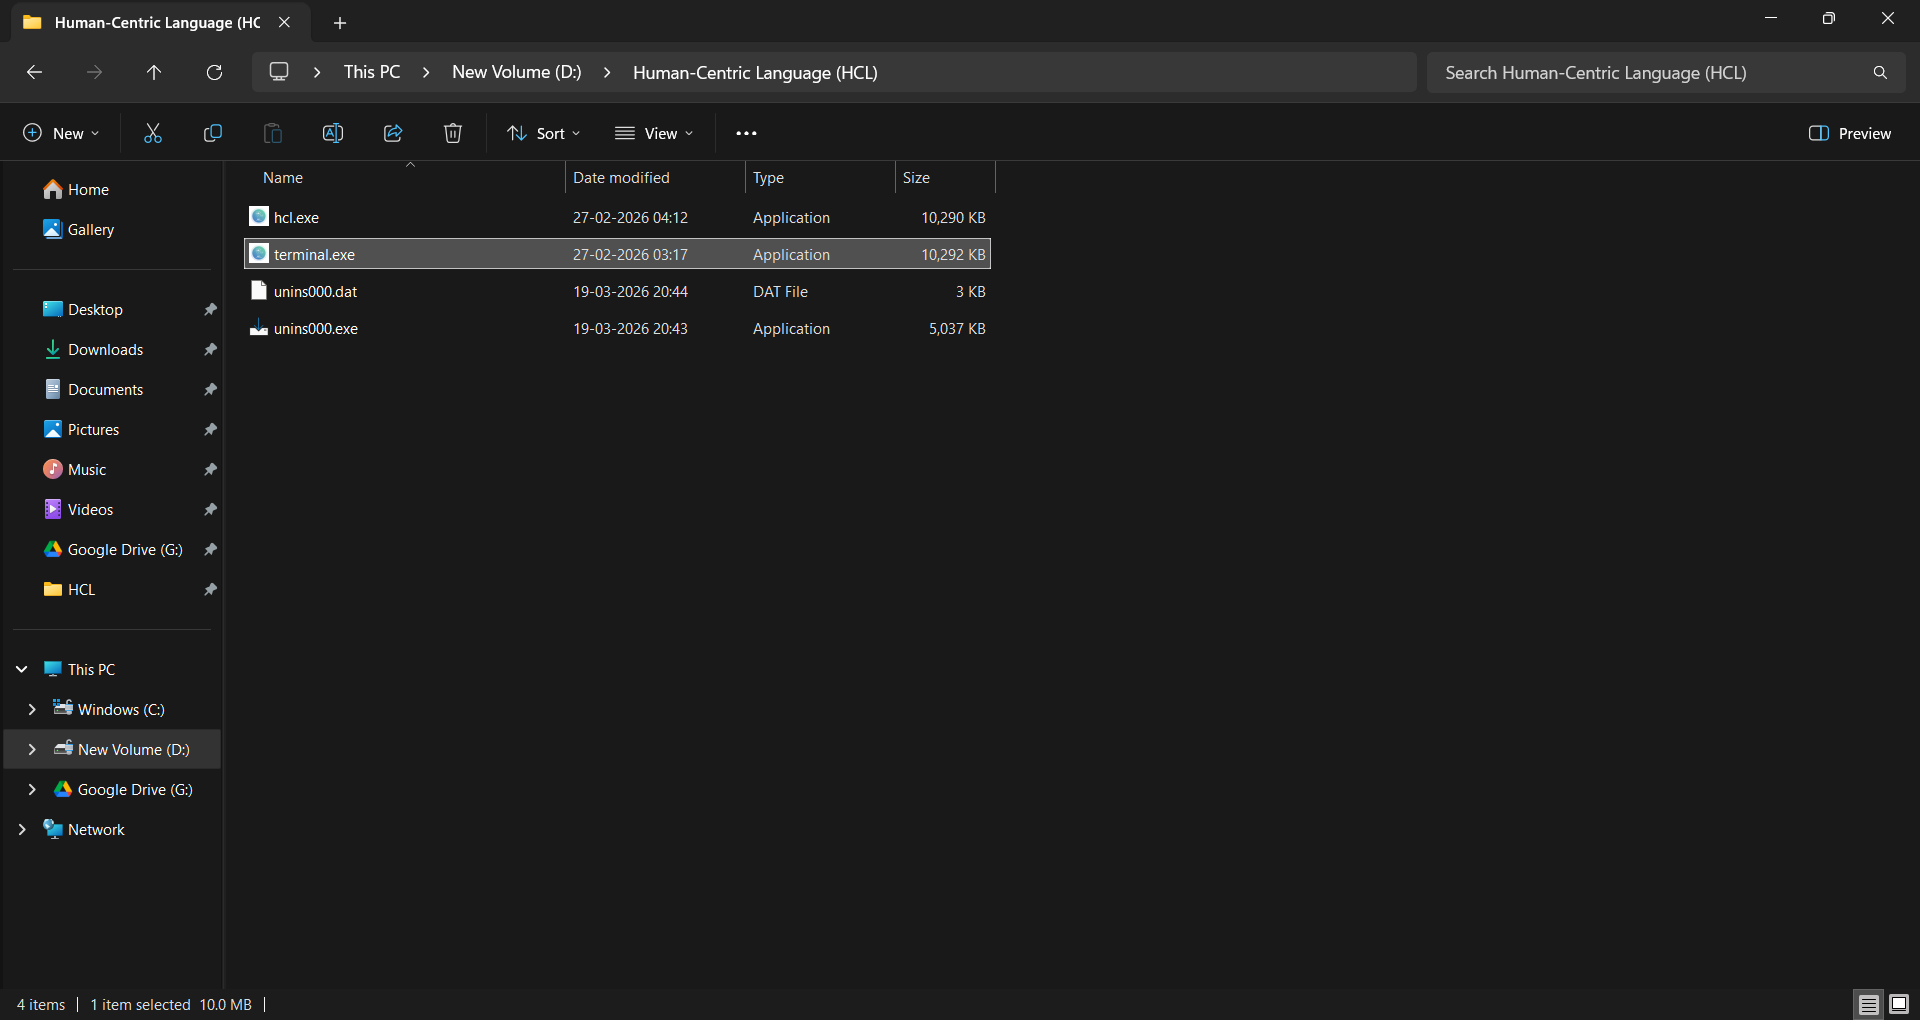Image resolution: width=1920 pixels, height=1020 pixels.
Task: Share the selected file via share icon
Action: point(392,132)
